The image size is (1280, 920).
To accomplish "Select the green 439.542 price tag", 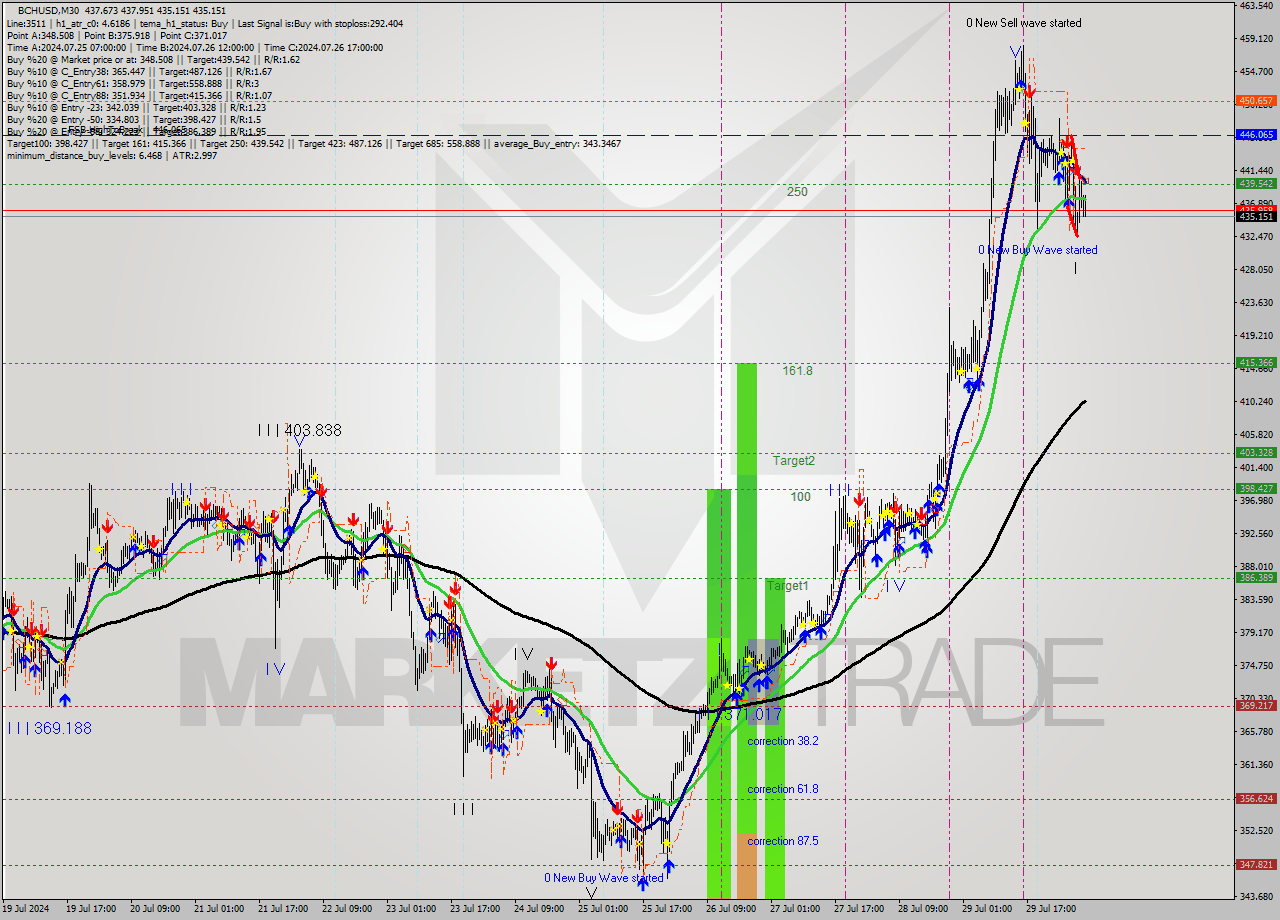I will [1255, 183].
